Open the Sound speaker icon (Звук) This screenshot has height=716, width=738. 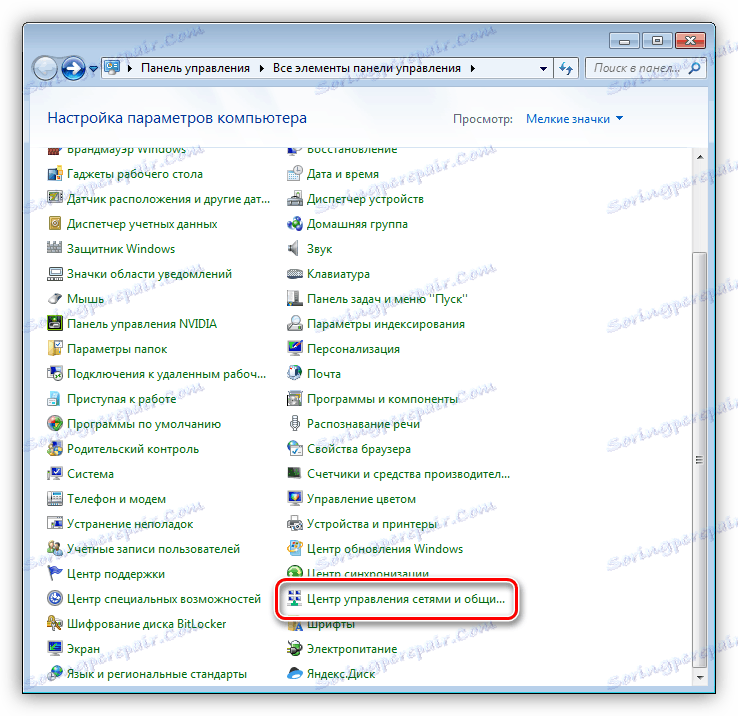[295, 249]
